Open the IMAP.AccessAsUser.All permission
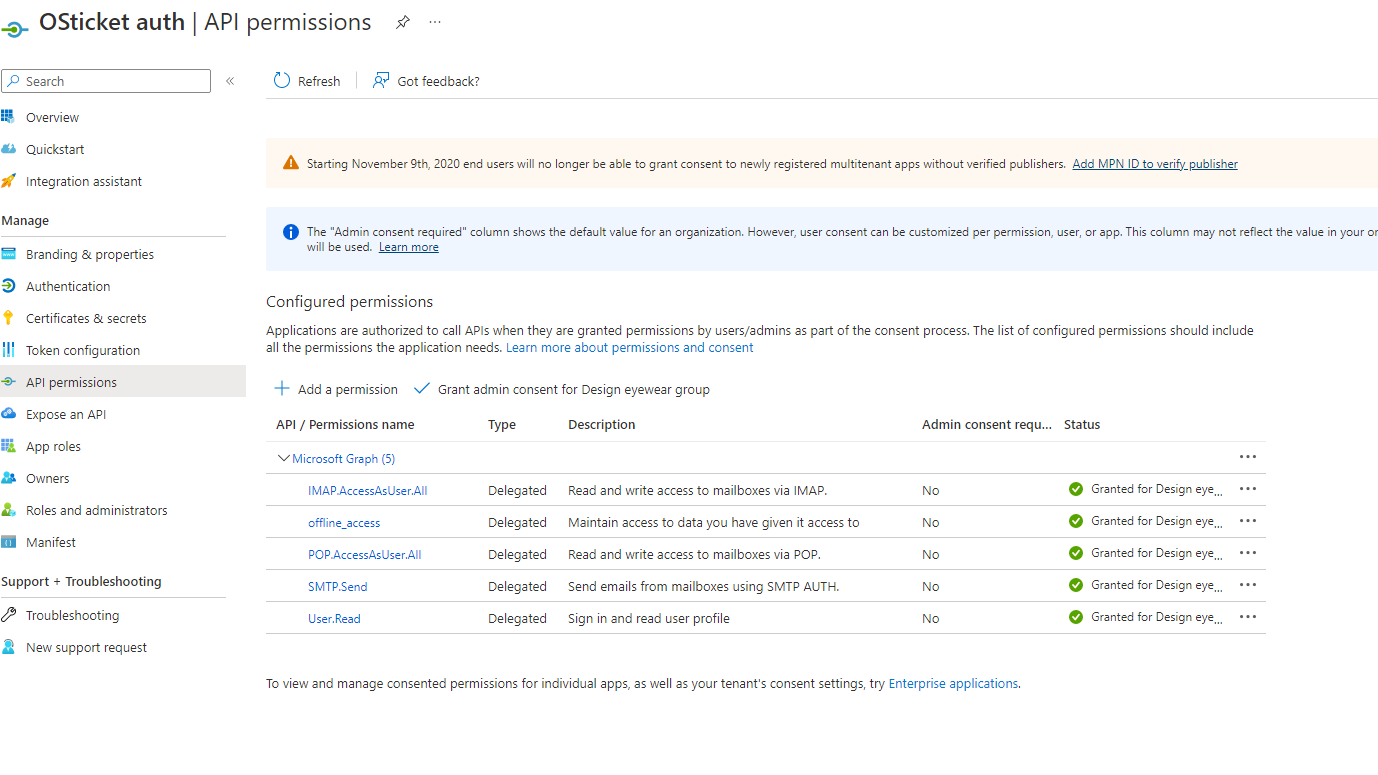 click(x=367, y=491)
